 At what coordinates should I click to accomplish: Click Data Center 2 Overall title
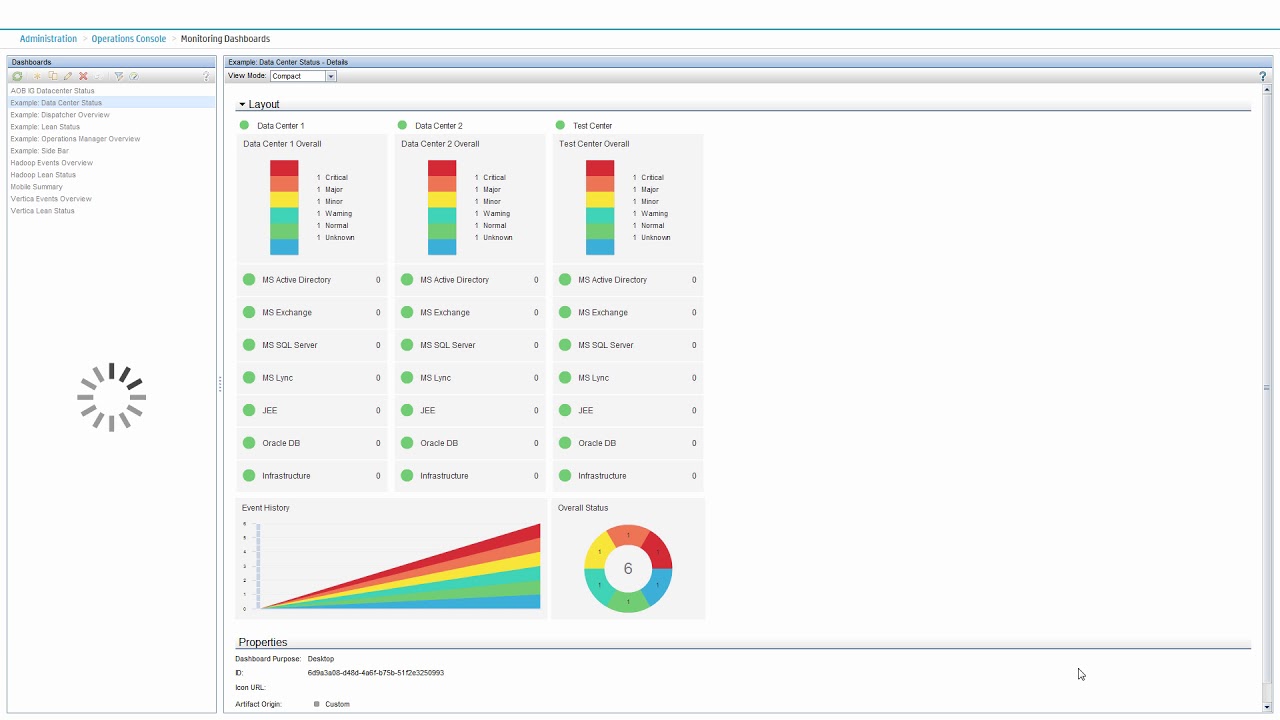tap(440, 144)
